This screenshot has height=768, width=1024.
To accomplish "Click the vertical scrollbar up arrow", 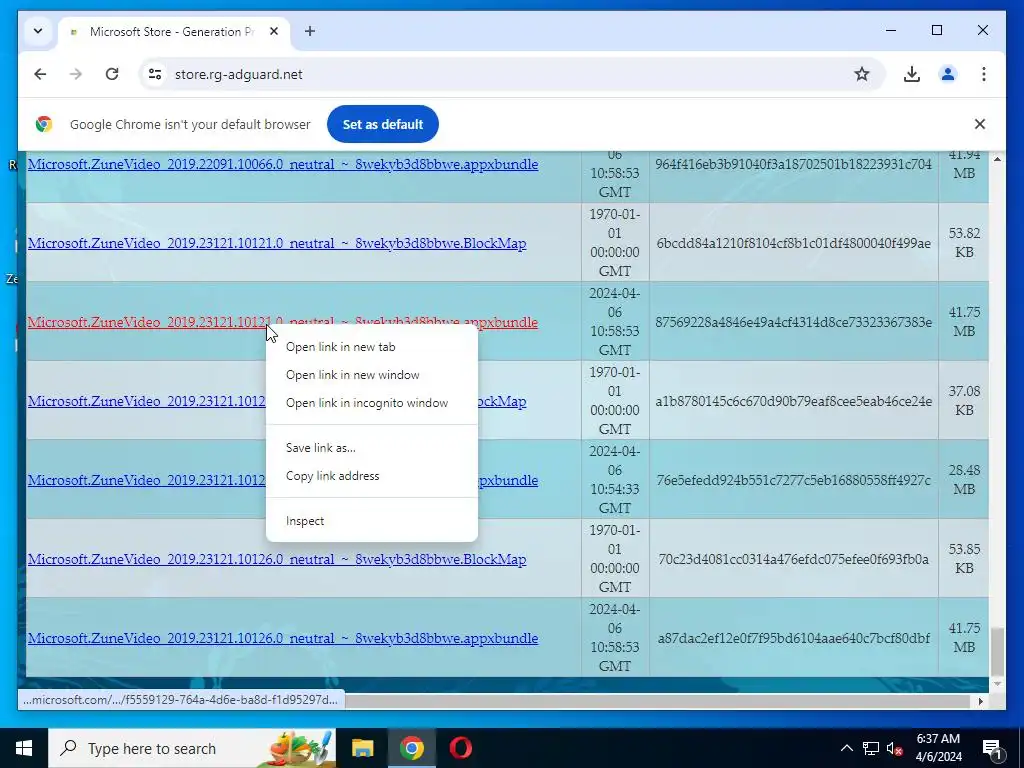I will [997, 159].
